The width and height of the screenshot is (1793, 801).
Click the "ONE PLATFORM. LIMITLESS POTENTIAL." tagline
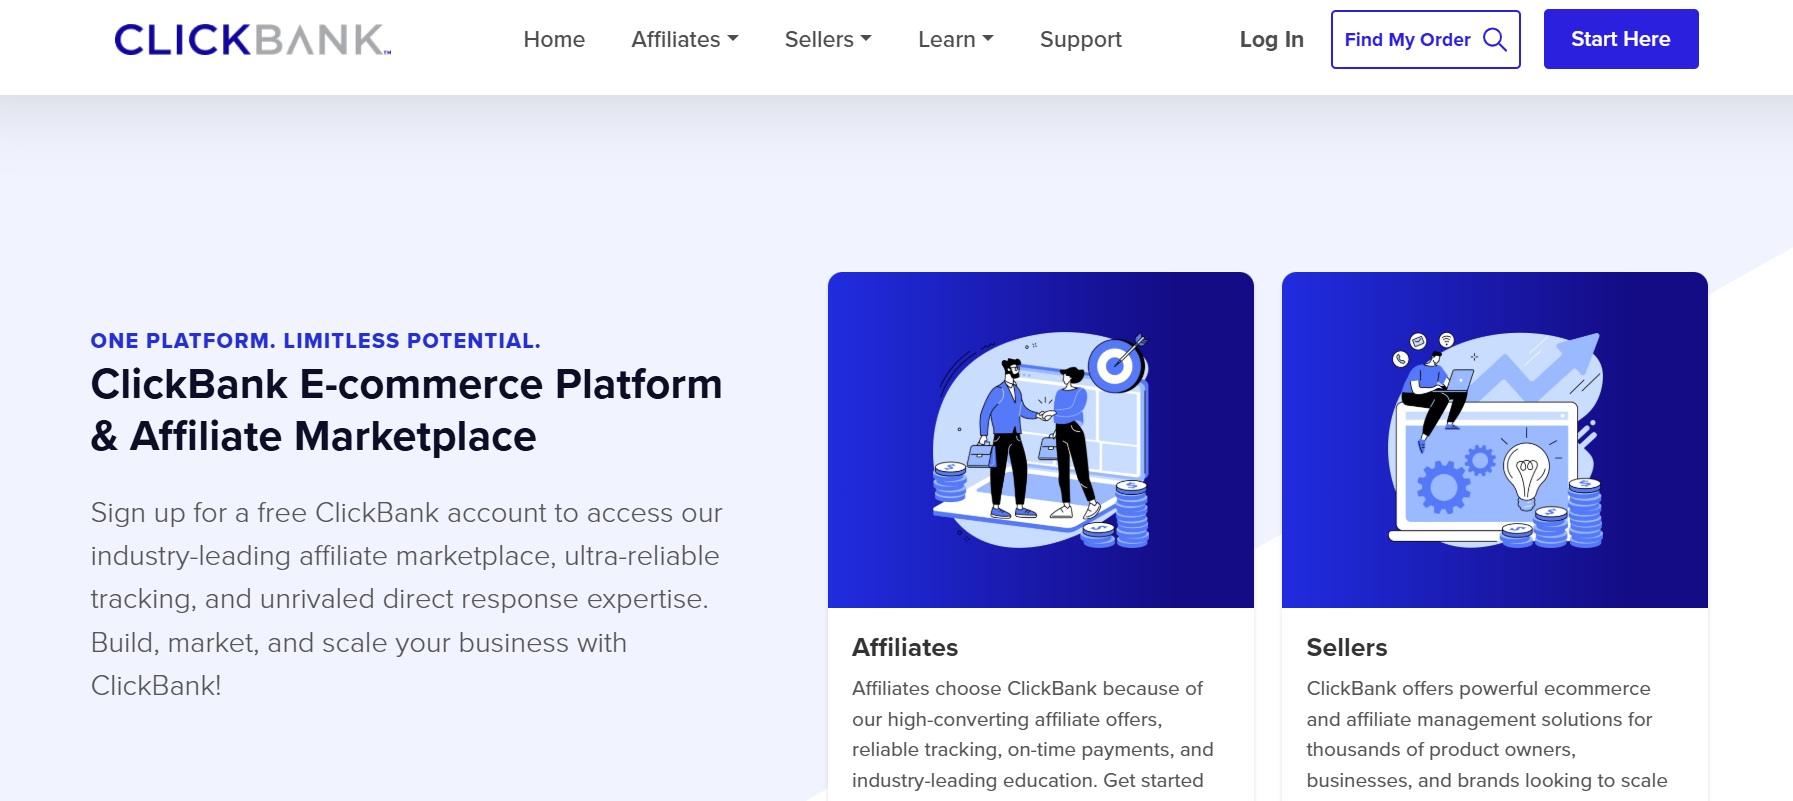point(315,341)
